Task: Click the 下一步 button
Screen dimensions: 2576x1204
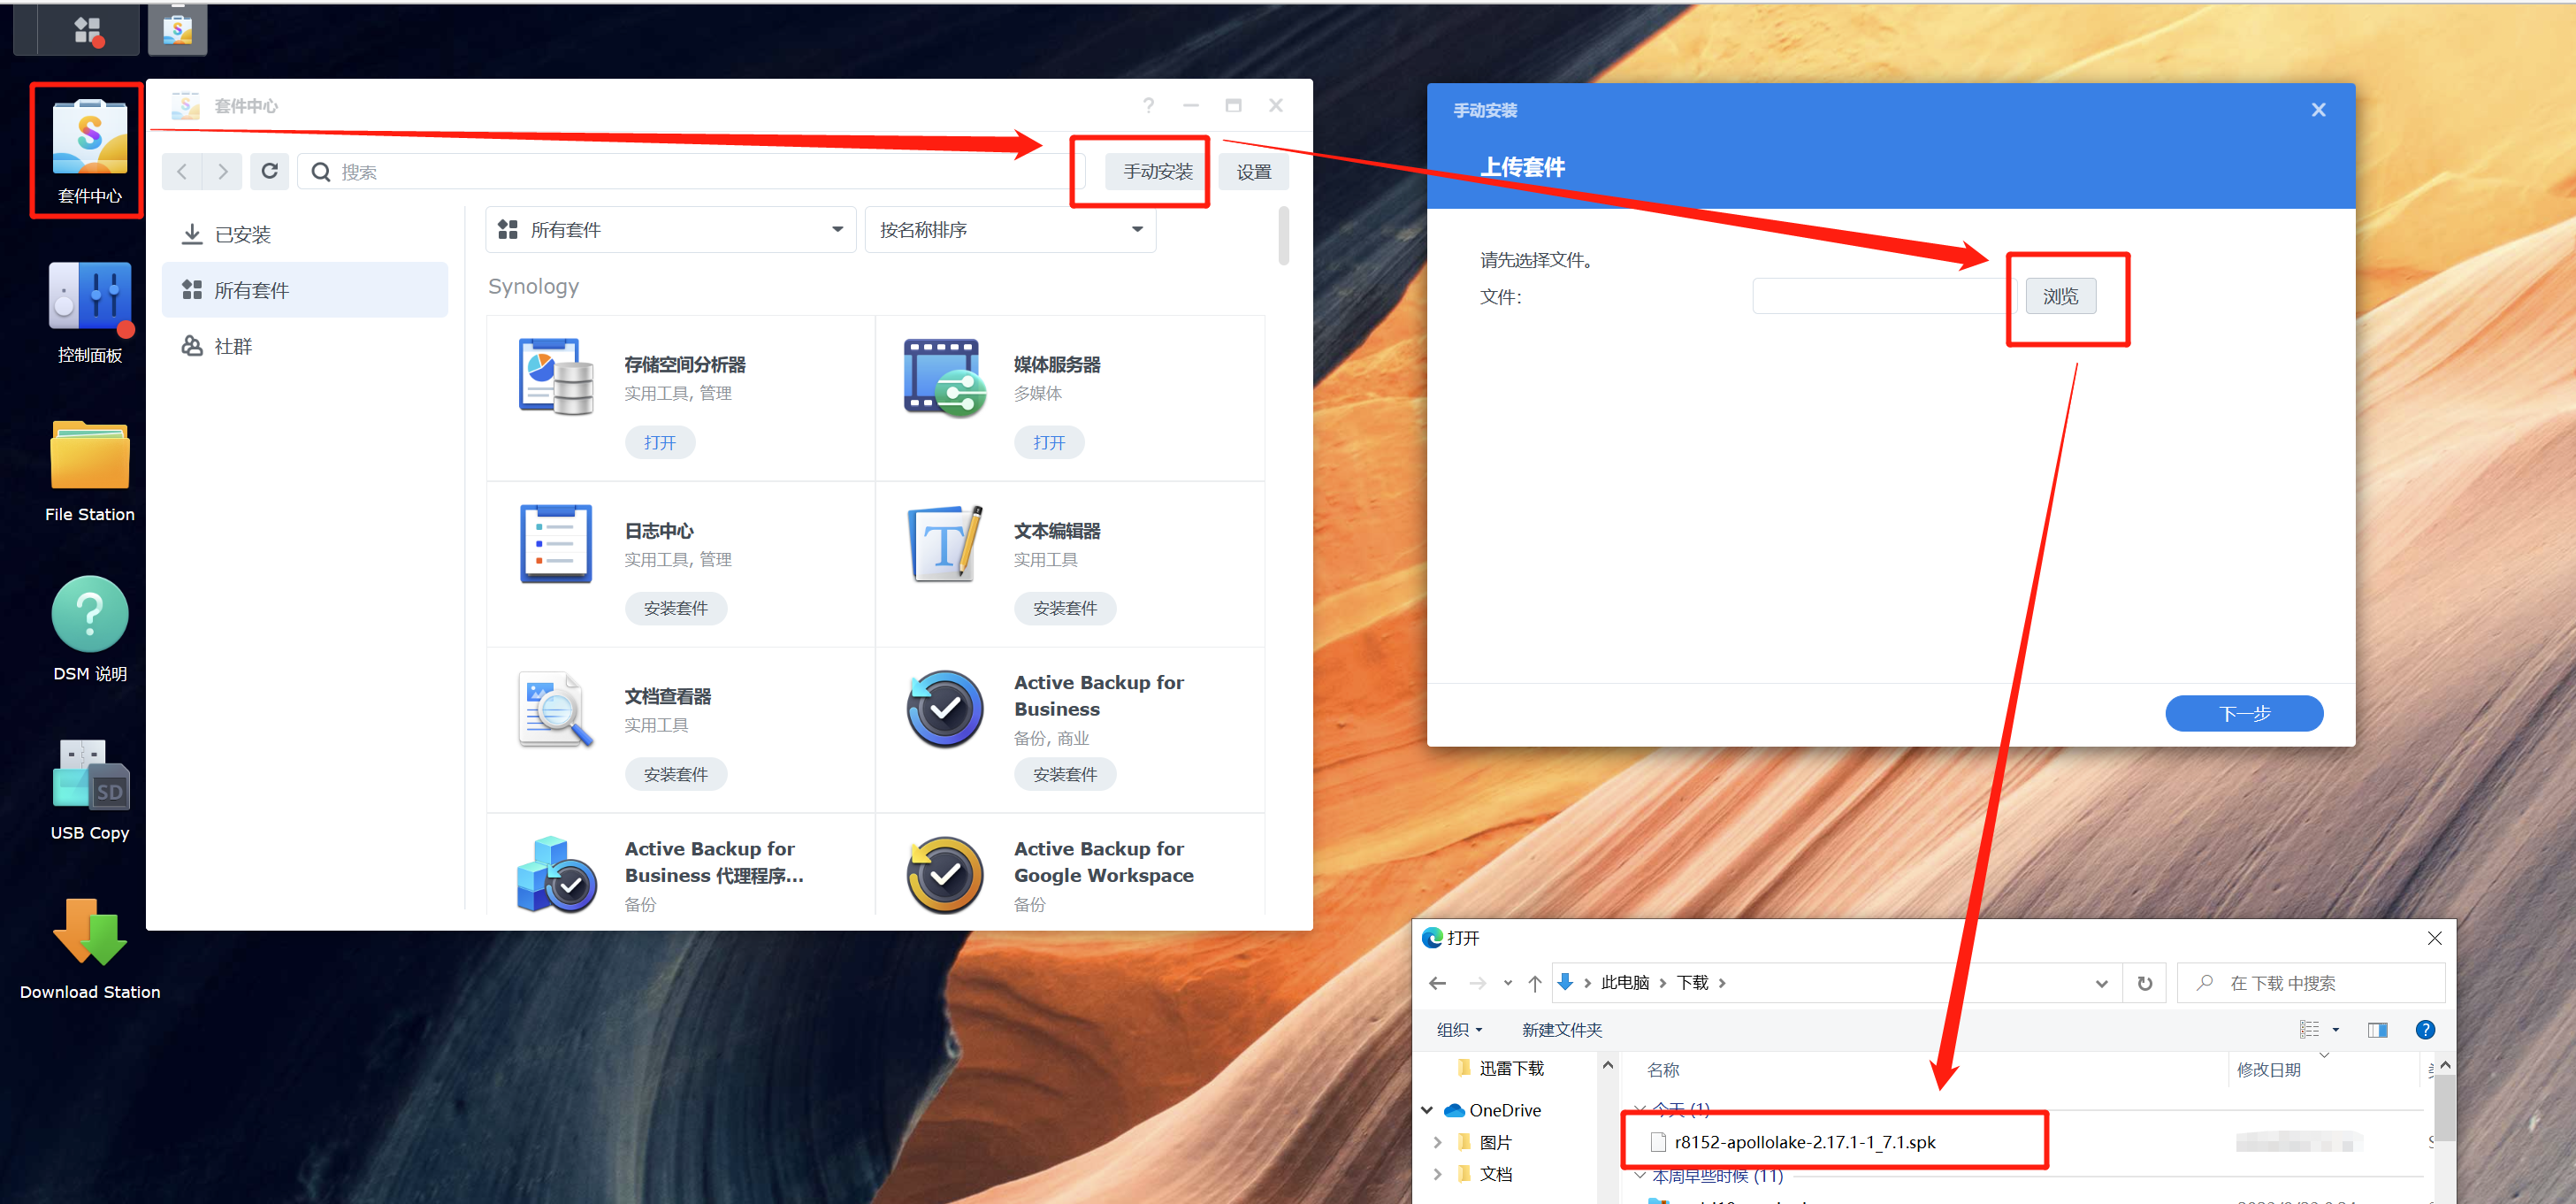Action: click(2244, 713)
